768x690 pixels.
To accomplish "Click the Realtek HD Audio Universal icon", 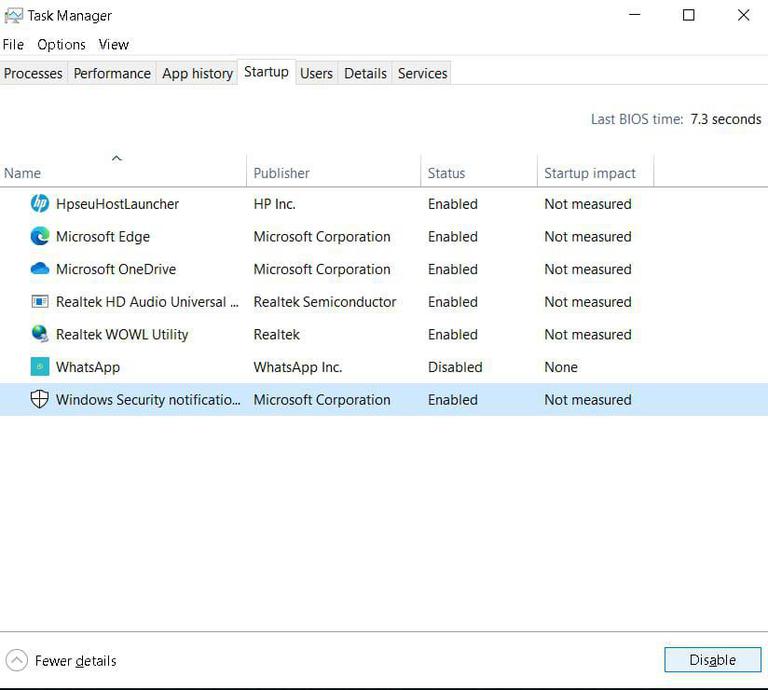I will tap(40, 301).
